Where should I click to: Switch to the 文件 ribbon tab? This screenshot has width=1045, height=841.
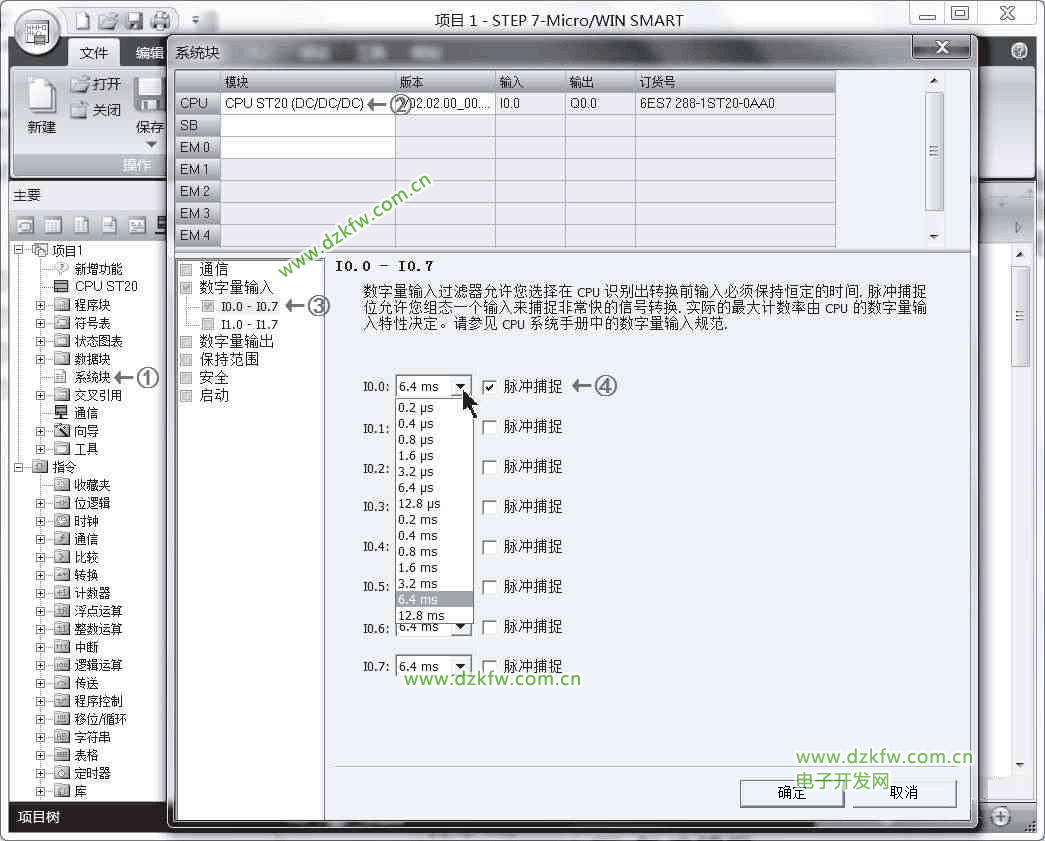[93, 53]
